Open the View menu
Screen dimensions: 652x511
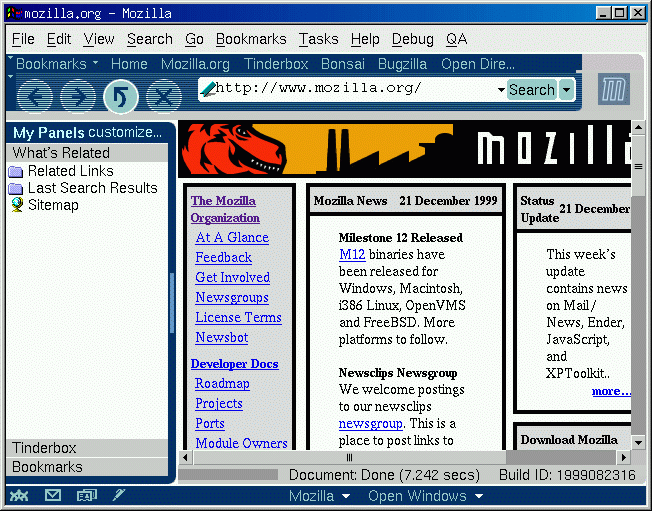pos(99,39)
